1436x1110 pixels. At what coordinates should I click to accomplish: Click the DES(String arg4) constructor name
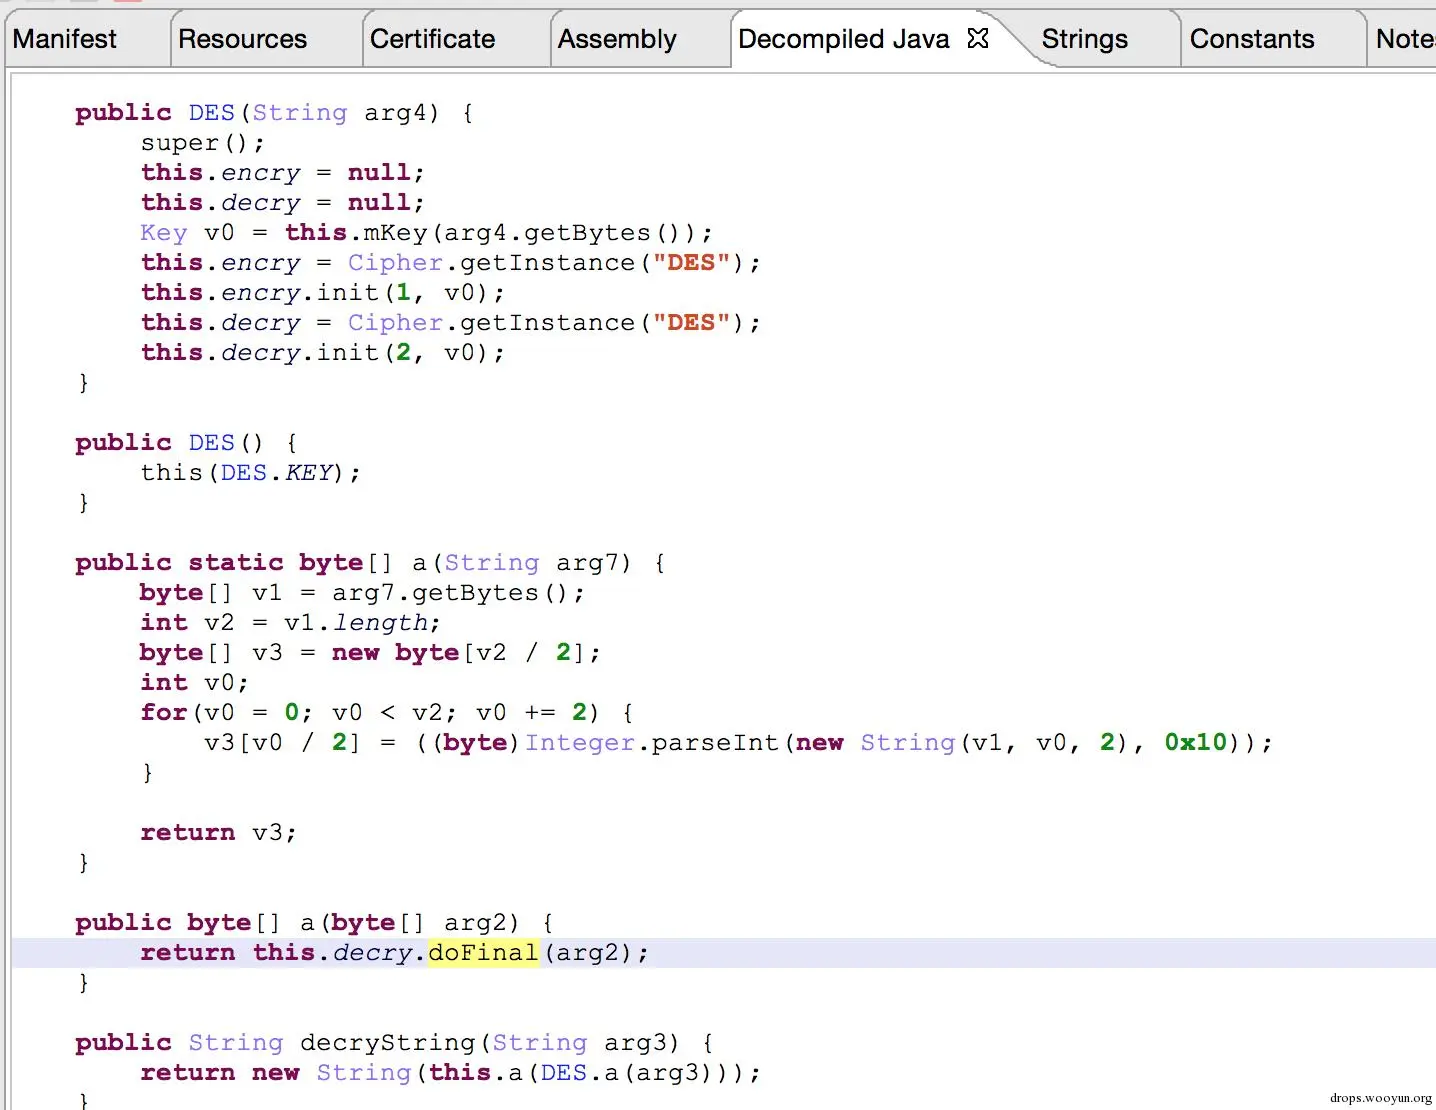(212, 113)
